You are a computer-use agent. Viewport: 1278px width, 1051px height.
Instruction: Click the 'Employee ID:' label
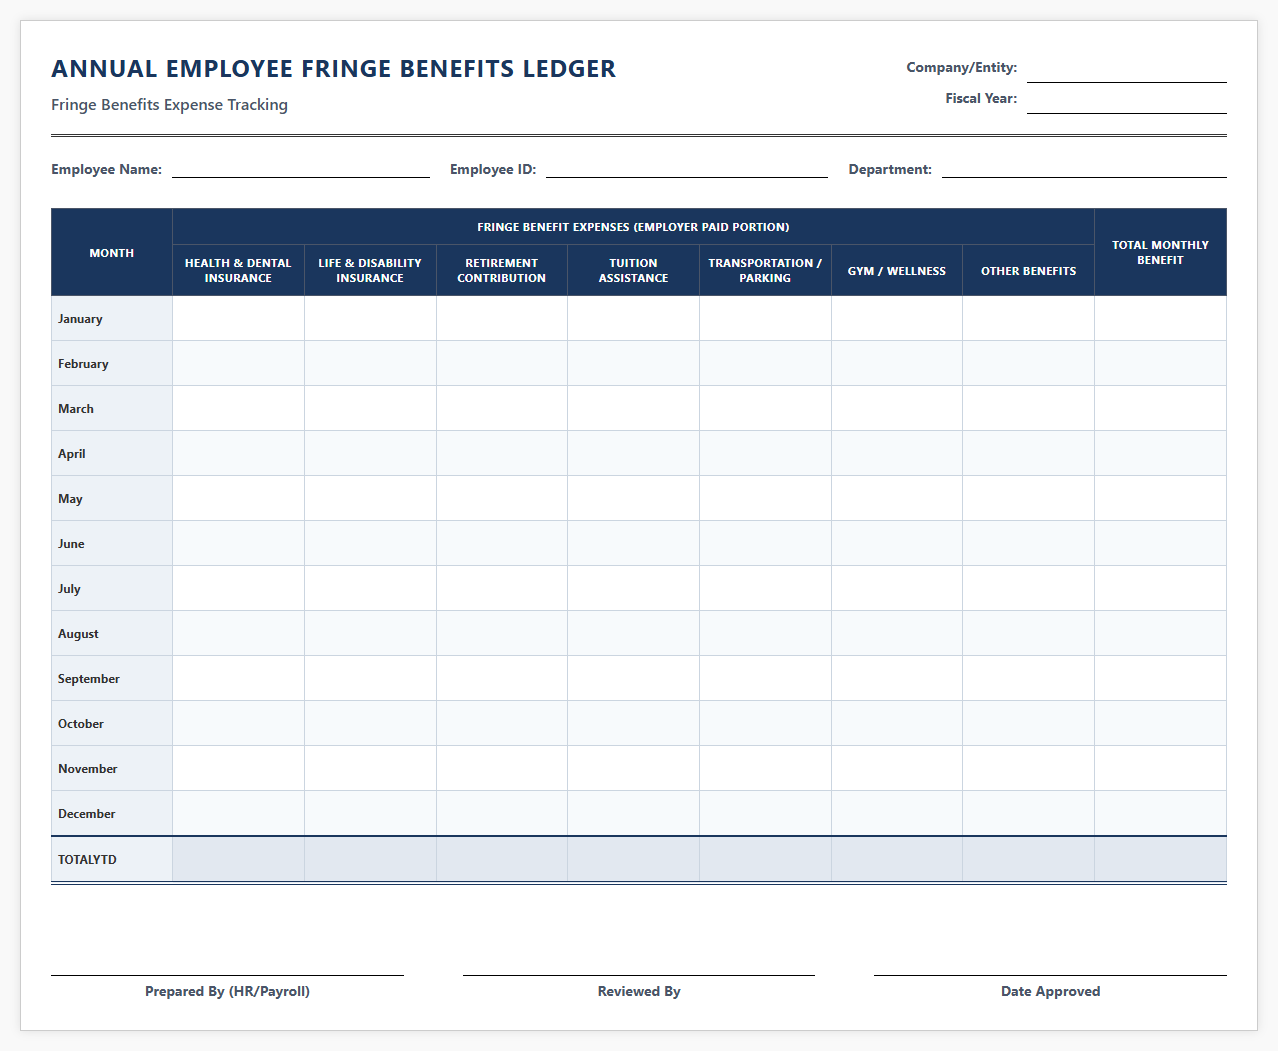pyautogui.click(x=493, y=169)
